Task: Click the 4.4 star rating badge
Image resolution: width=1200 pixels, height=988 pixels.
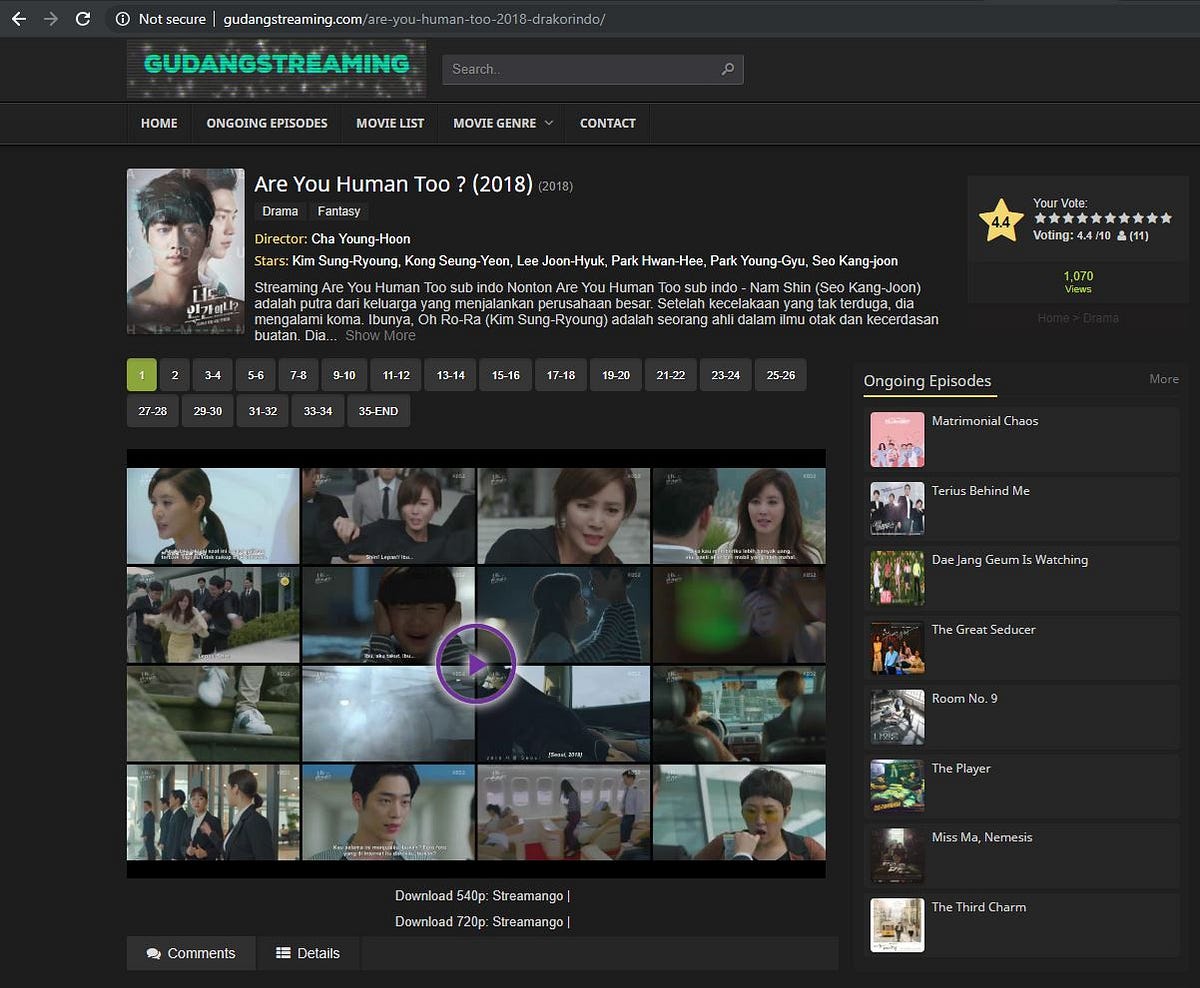Action: 1001,221
